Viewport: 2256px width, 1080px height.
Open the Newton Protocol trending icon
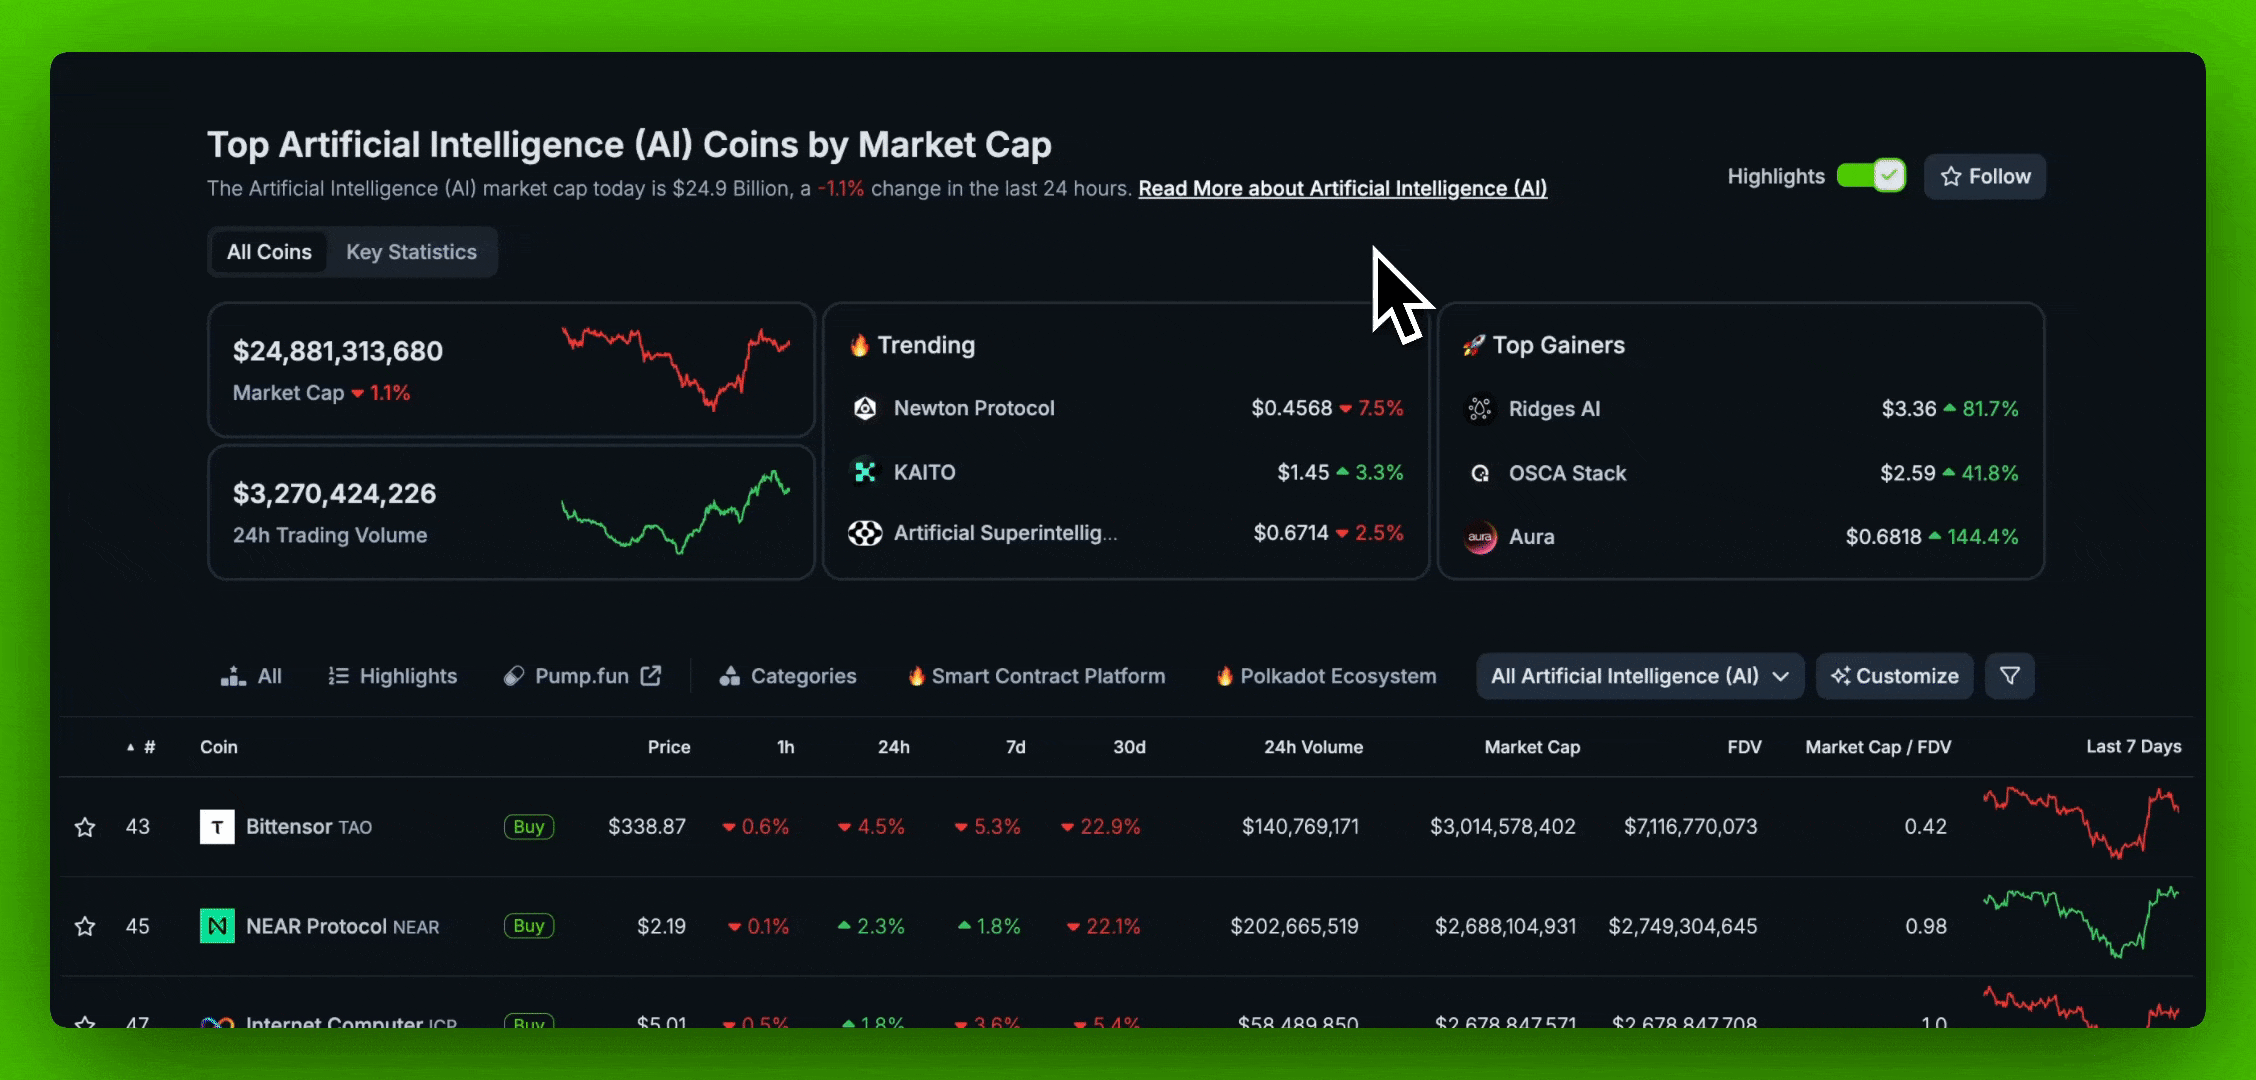[x=865, y=408]
